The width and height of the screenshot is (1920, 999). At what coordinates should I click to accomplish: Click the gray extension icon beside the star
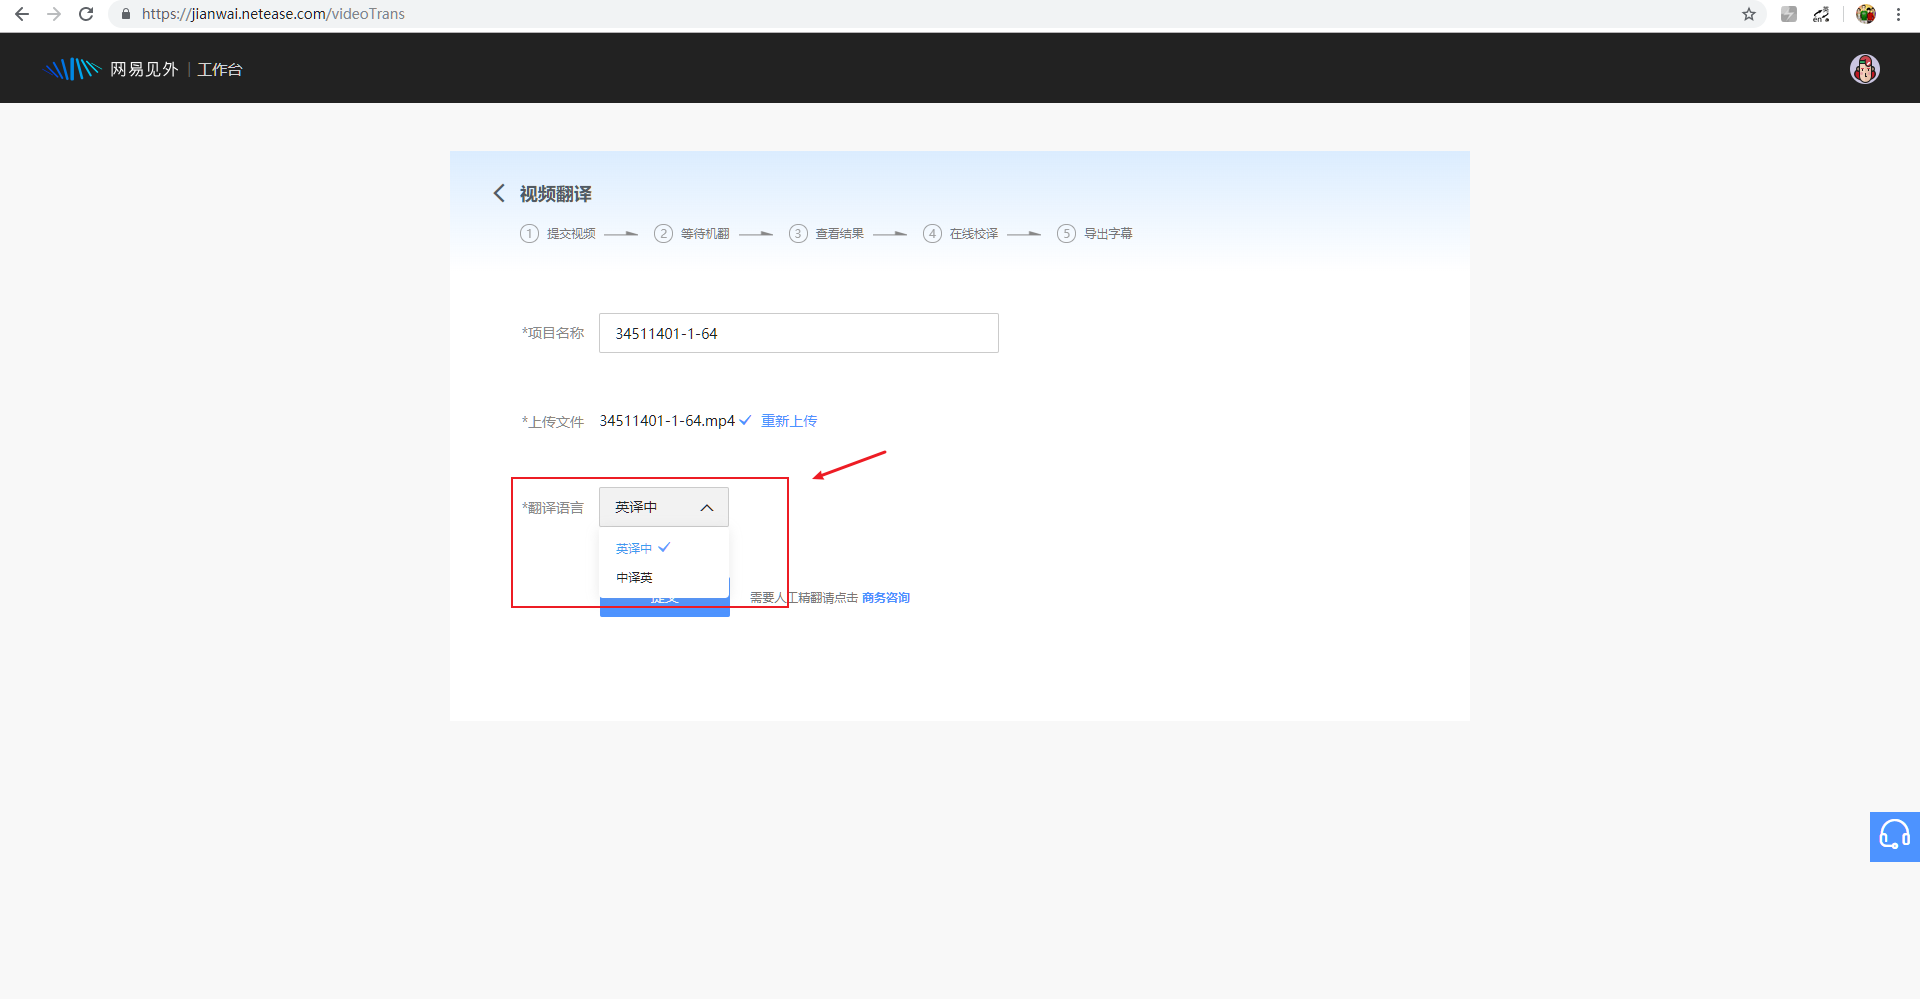coord(1789,14)
